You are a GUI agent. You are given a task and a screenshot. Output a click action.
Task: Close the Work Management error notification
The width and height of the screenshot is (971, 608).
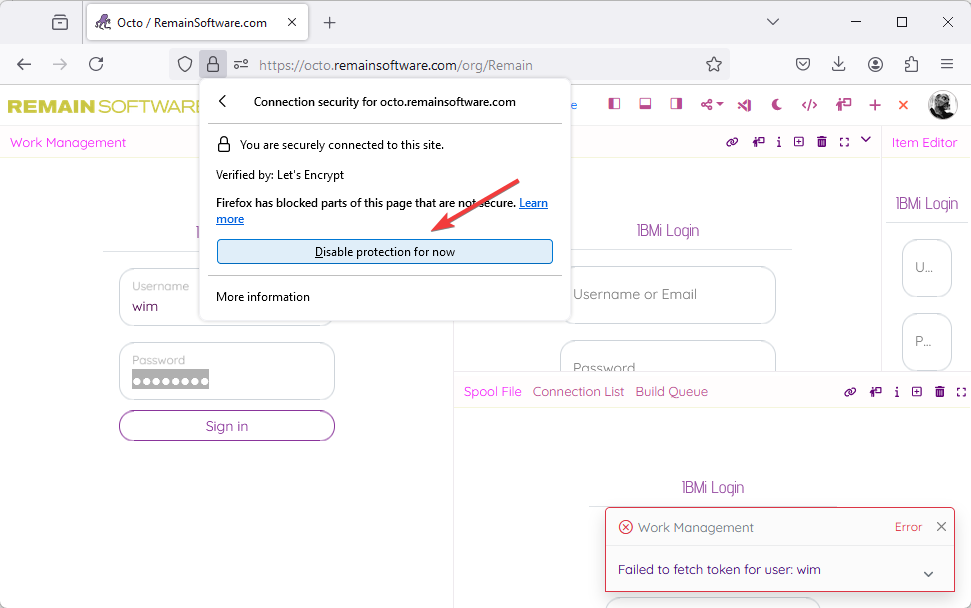tap(941, 526)
